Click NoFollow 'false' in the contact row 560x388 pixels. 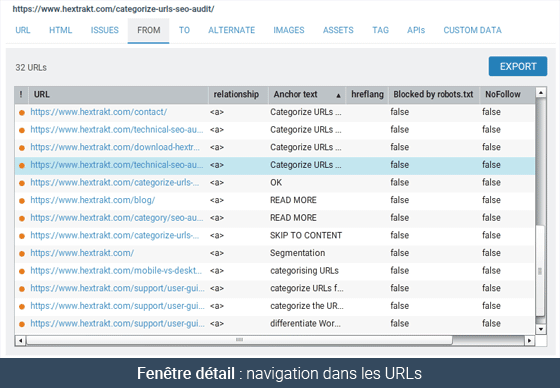point(491,112)
